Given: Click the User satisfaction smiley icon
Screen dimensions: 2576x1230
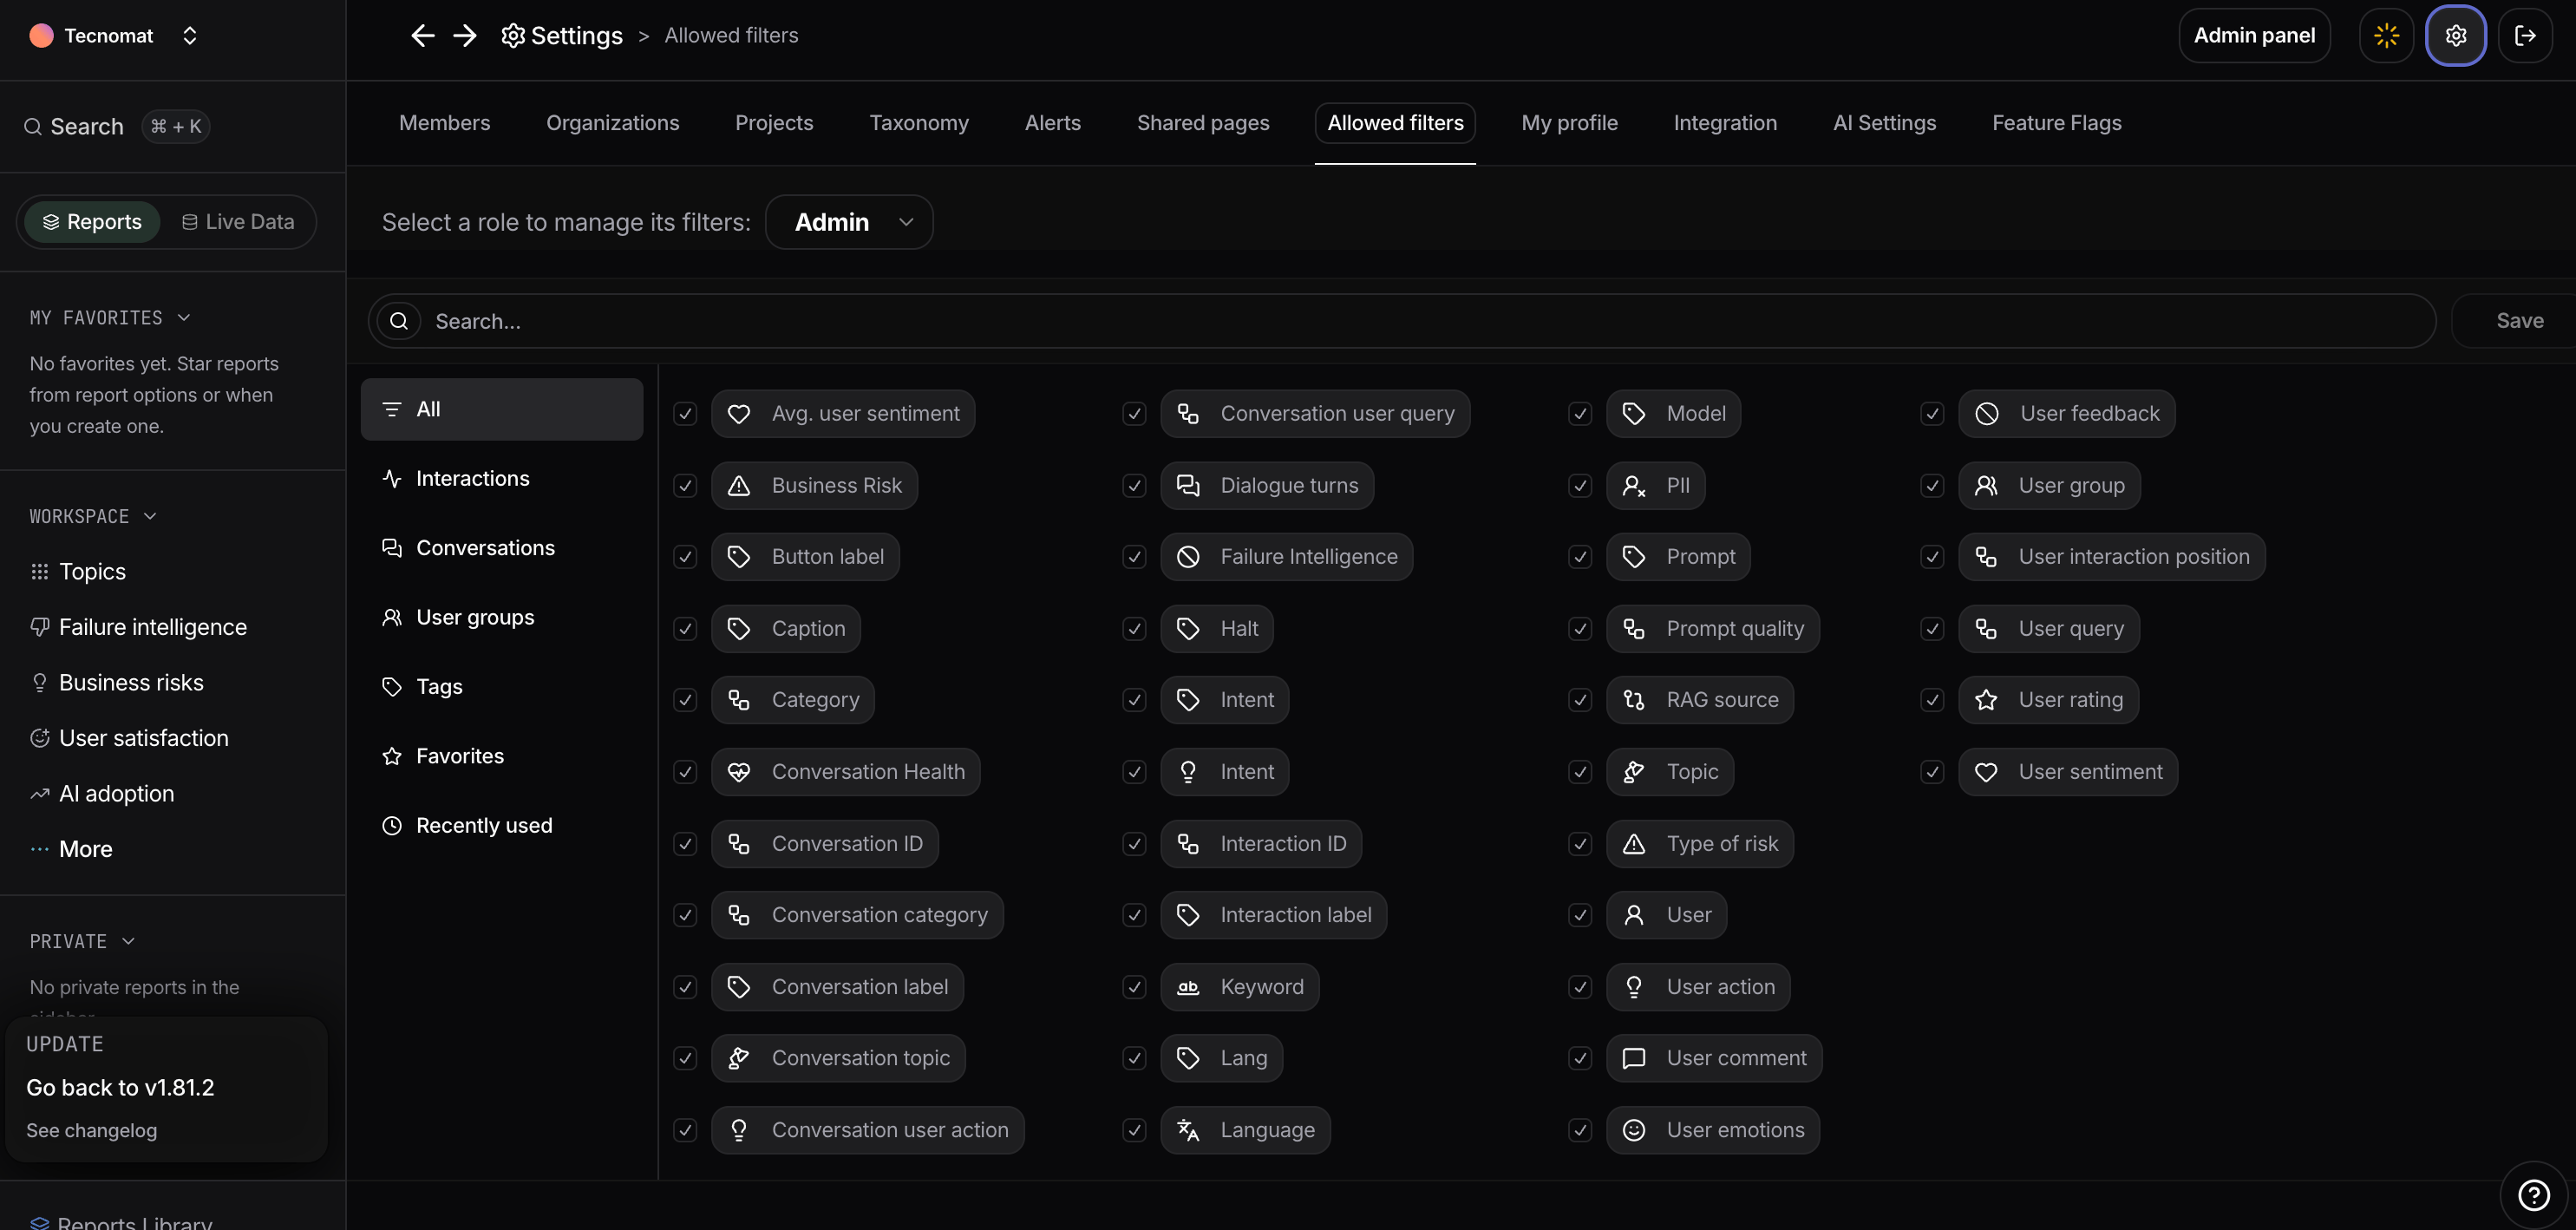Looking at the screenshot, I should (x=40, y=738).
